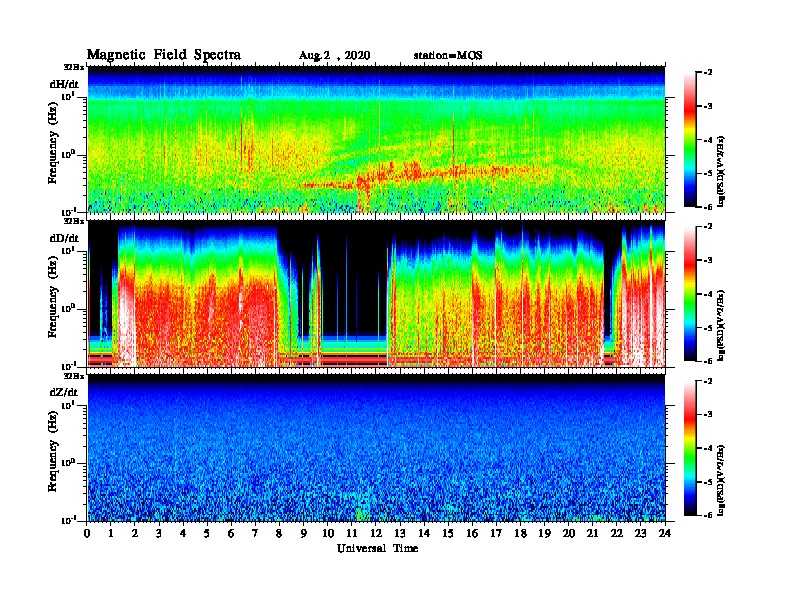
Task: Click the dD/dt panel label
Action: 64,238
